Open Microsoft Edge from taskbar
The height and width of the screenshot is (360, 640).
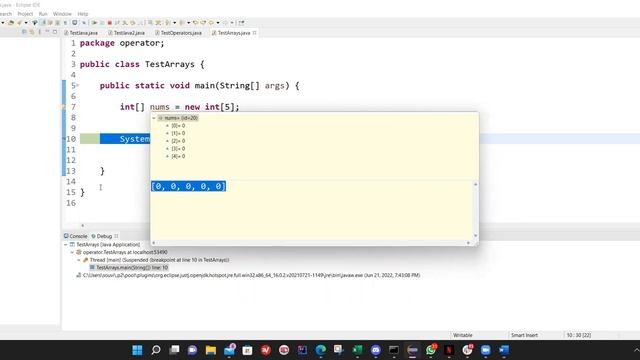click(x=321, y=350)
